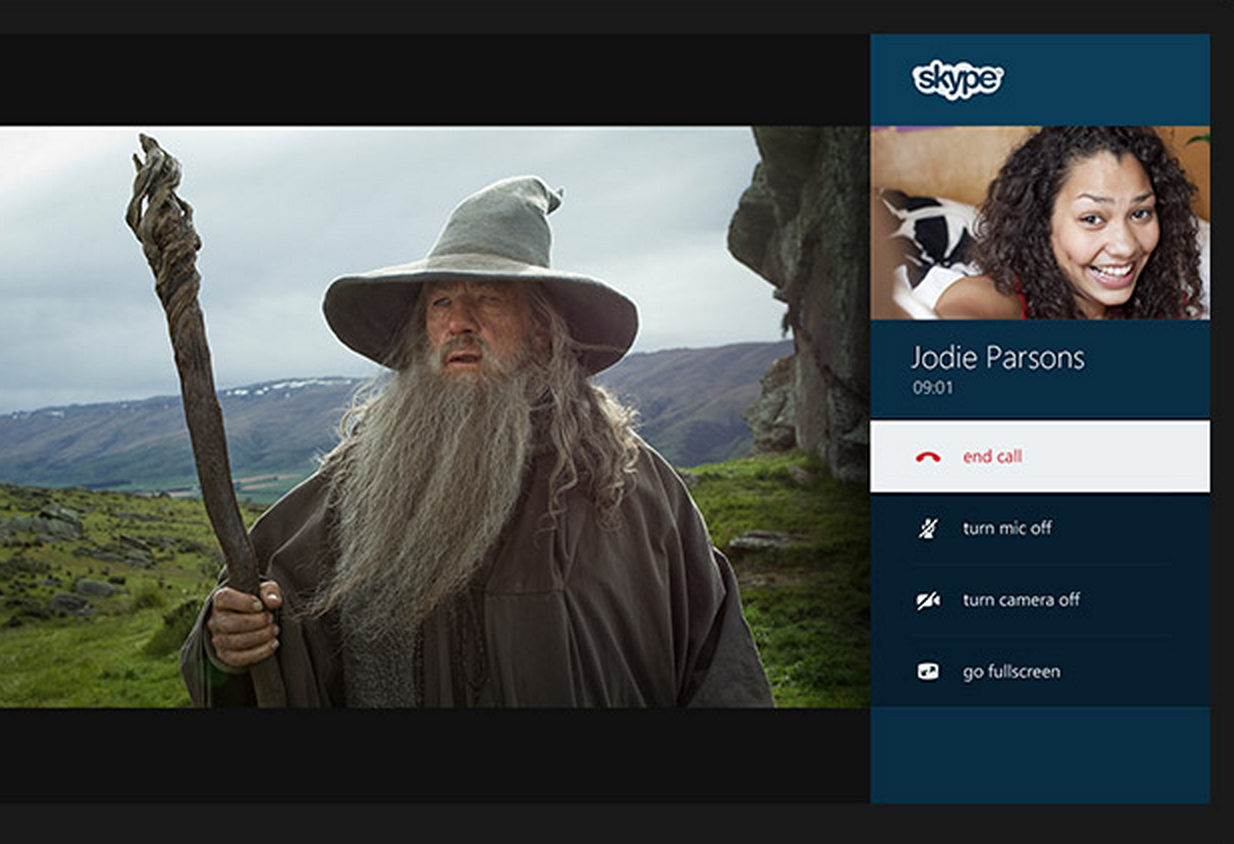Viewport: 1234px width, 844px height.
Task: Click the 09:01 call timer
Action: click(933, 387)
